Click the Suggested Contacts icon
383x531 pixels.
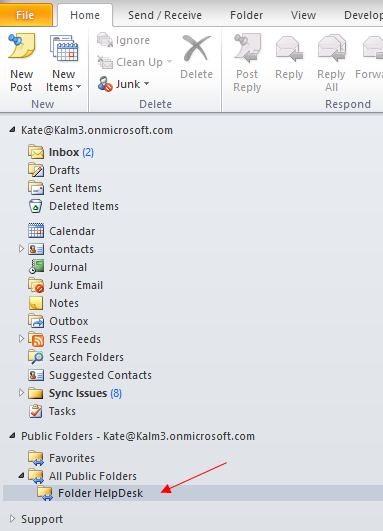click(36, 375)
